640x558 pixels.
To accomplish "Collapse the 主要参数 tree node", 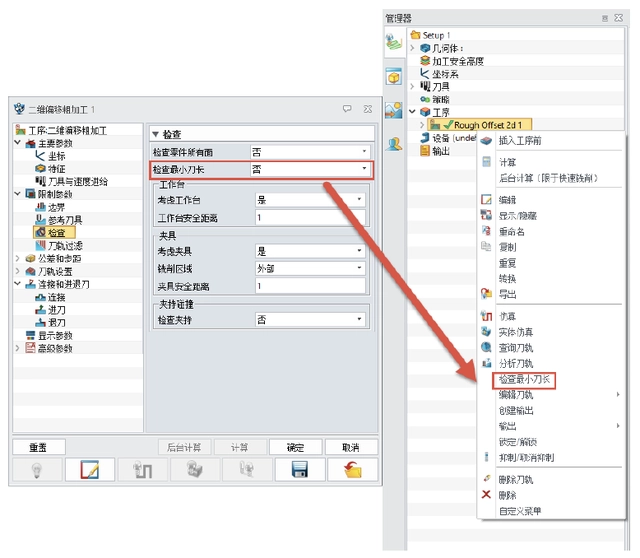I will [x=18, y=143].
